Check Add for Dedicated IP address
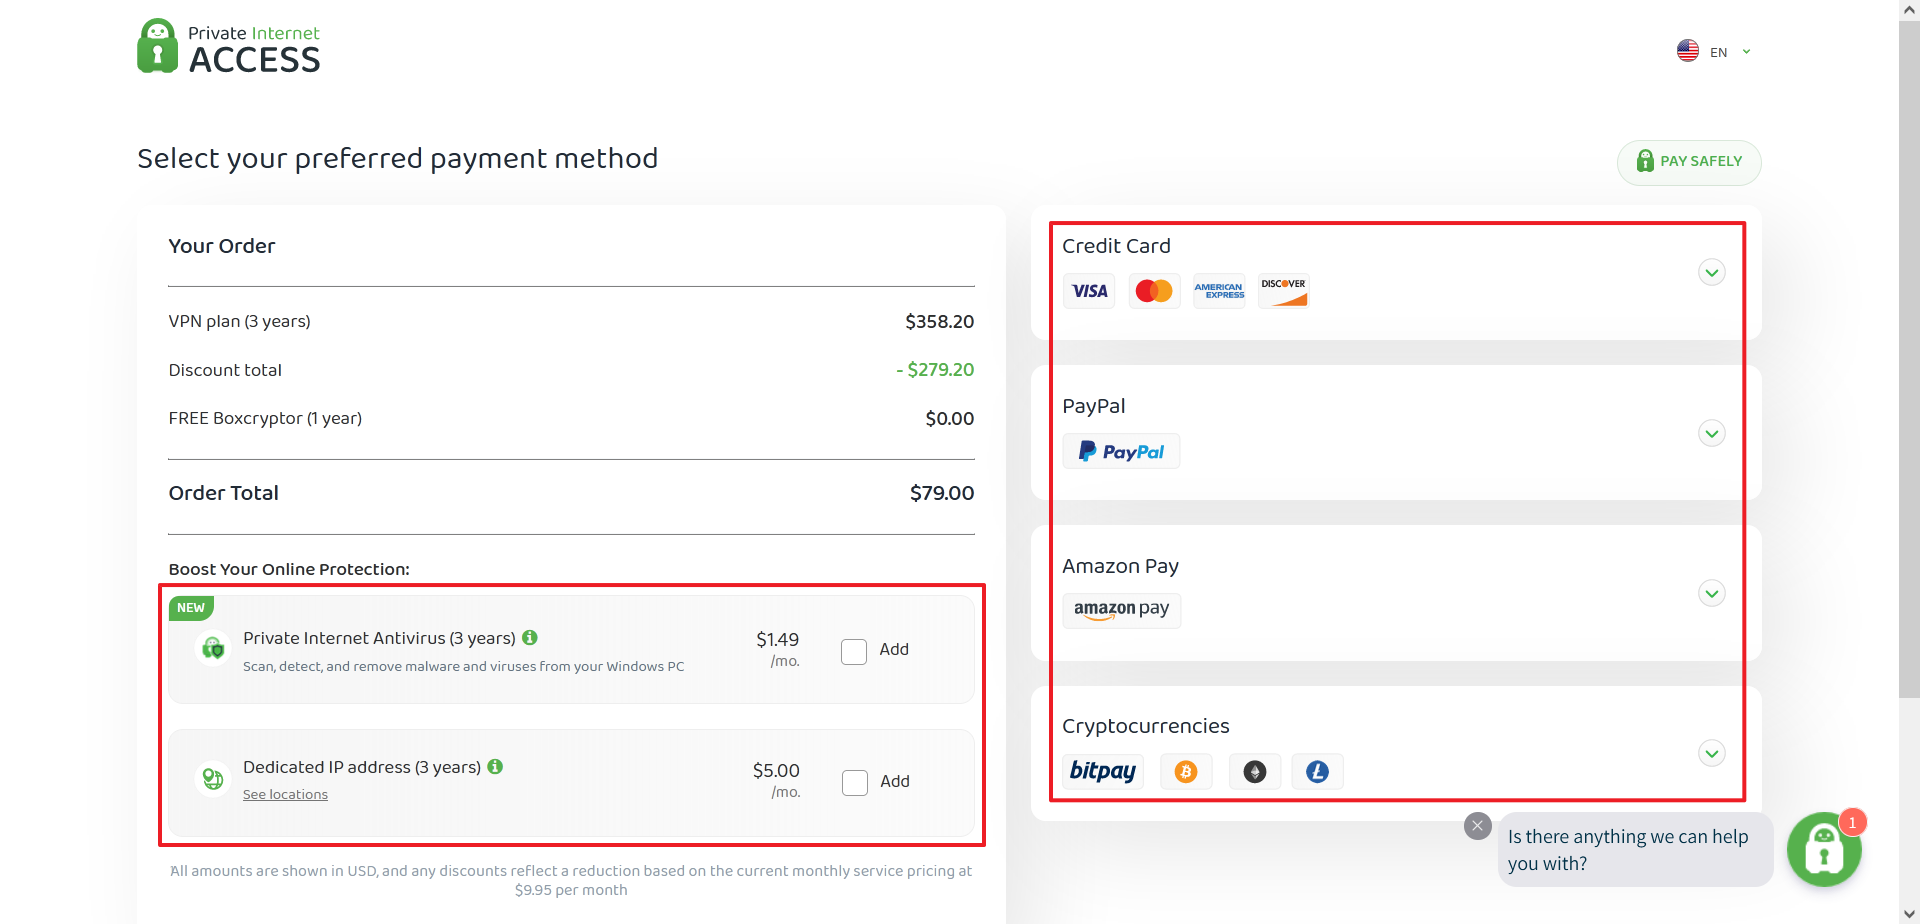Viewport: 1920px width, 924px height. (855, 783)
